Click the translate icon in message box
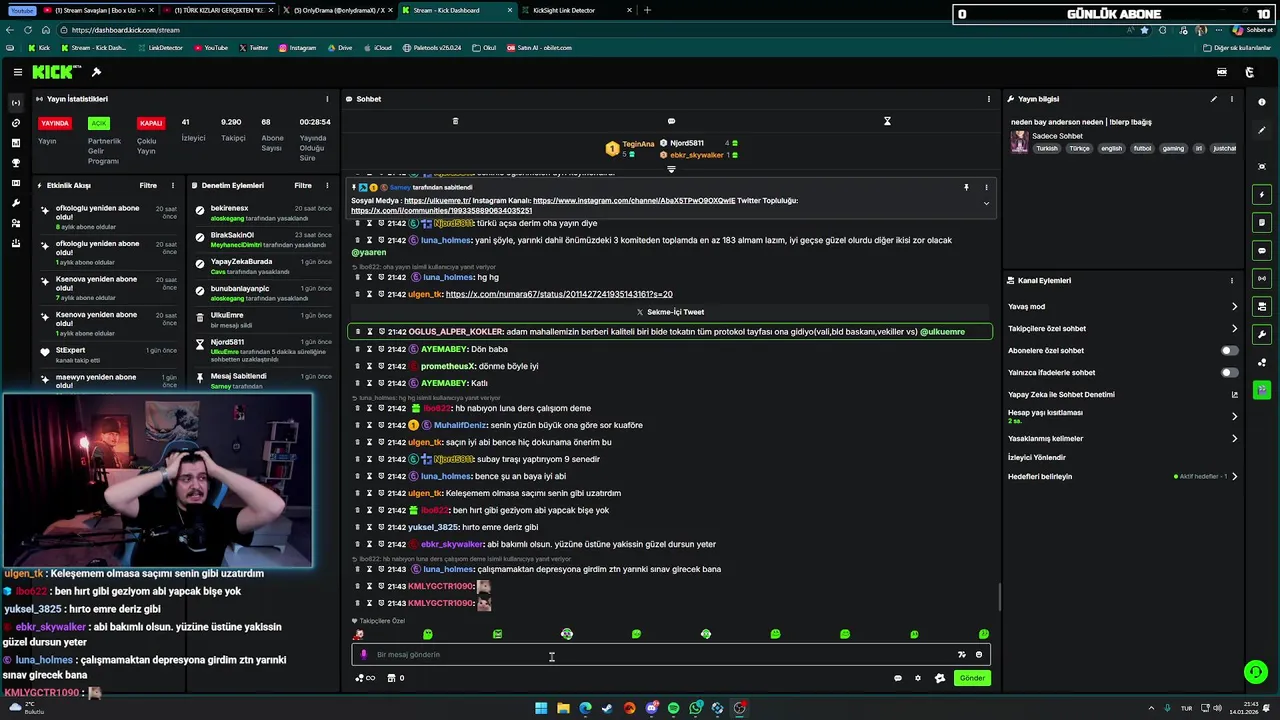Image resolution: width=1280 pixels, height=720 pixels. tap(962, 655)
